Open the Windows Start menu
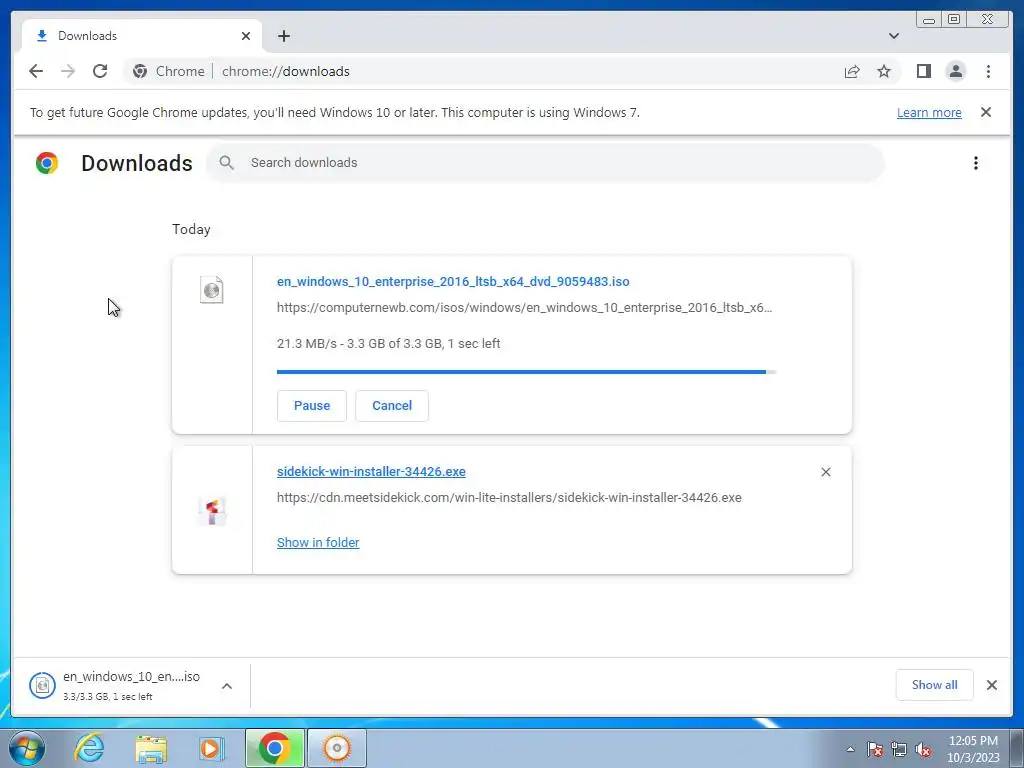1024x768 pixels. pos(27,748)
